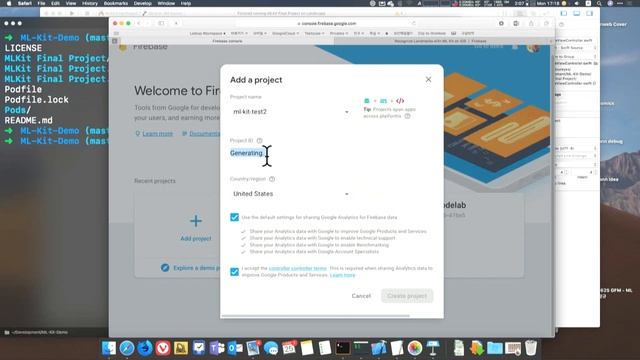This screenshot has width=640, height=360.
Task: Toggle Xcode's bottom debug area button
Action: (x=577, y=13)
